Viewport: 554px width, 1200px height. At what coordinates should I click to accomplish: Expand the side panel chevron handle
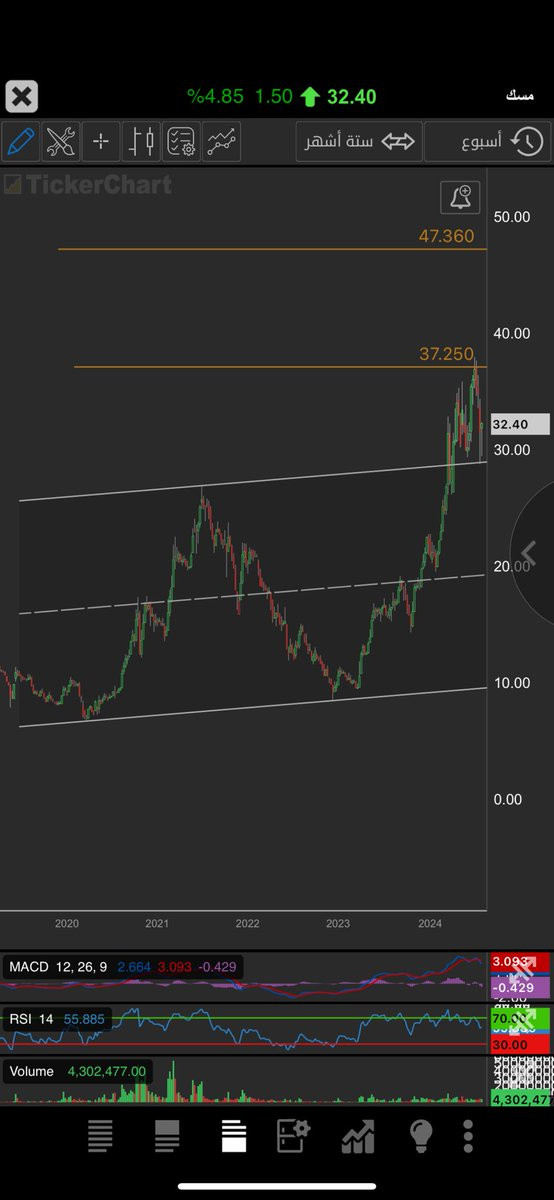[531, 553]
